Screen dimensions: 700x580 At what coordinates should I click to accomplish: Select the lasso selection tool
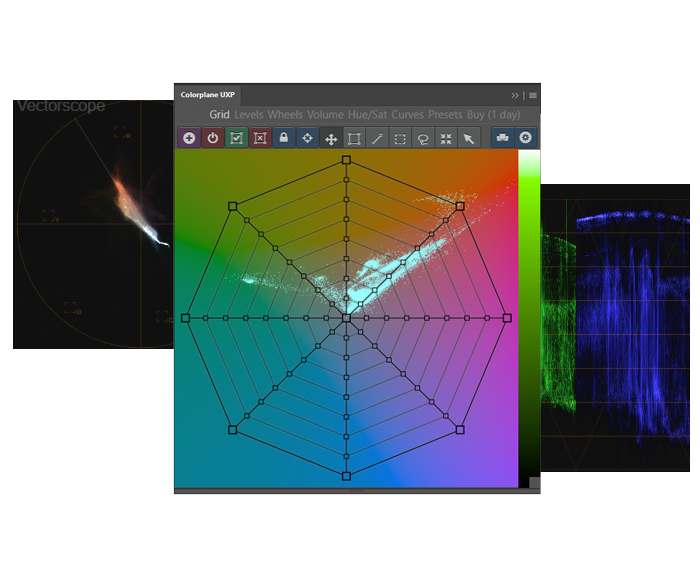click(x=423, y=138)
